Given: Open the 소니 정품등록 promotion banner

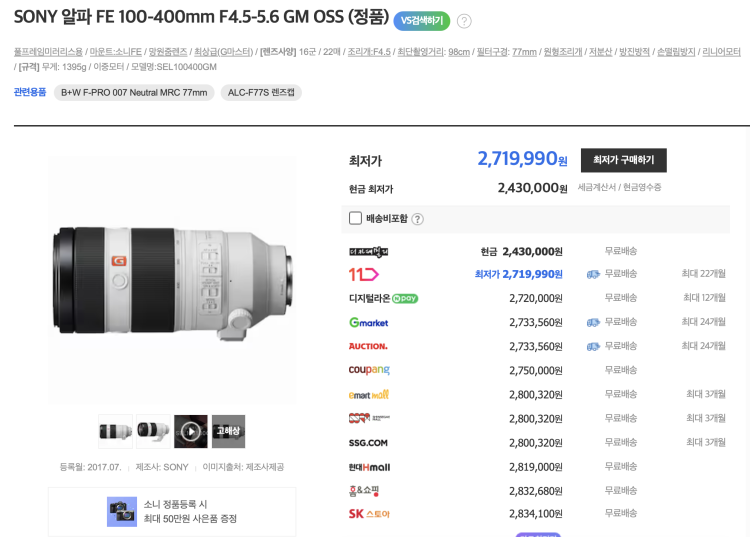Looking at the screenshot, I should click(172, 512).
